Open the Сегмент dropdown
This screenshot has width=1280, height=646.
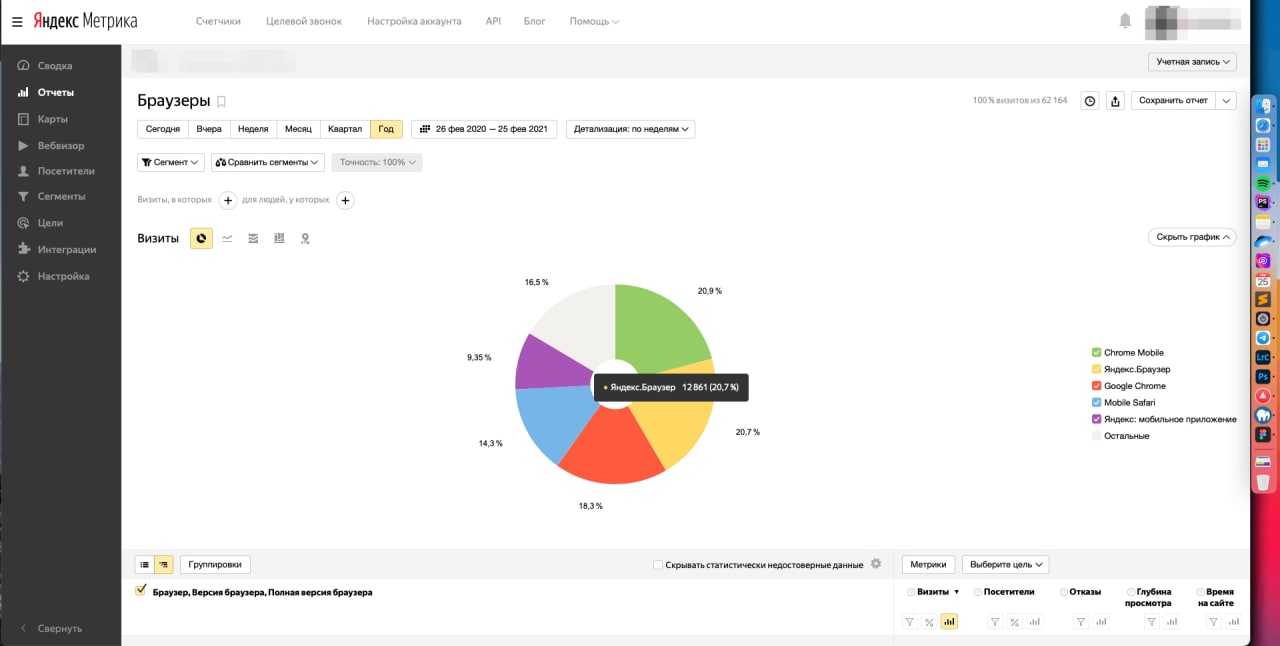click(x=171, y=162)
